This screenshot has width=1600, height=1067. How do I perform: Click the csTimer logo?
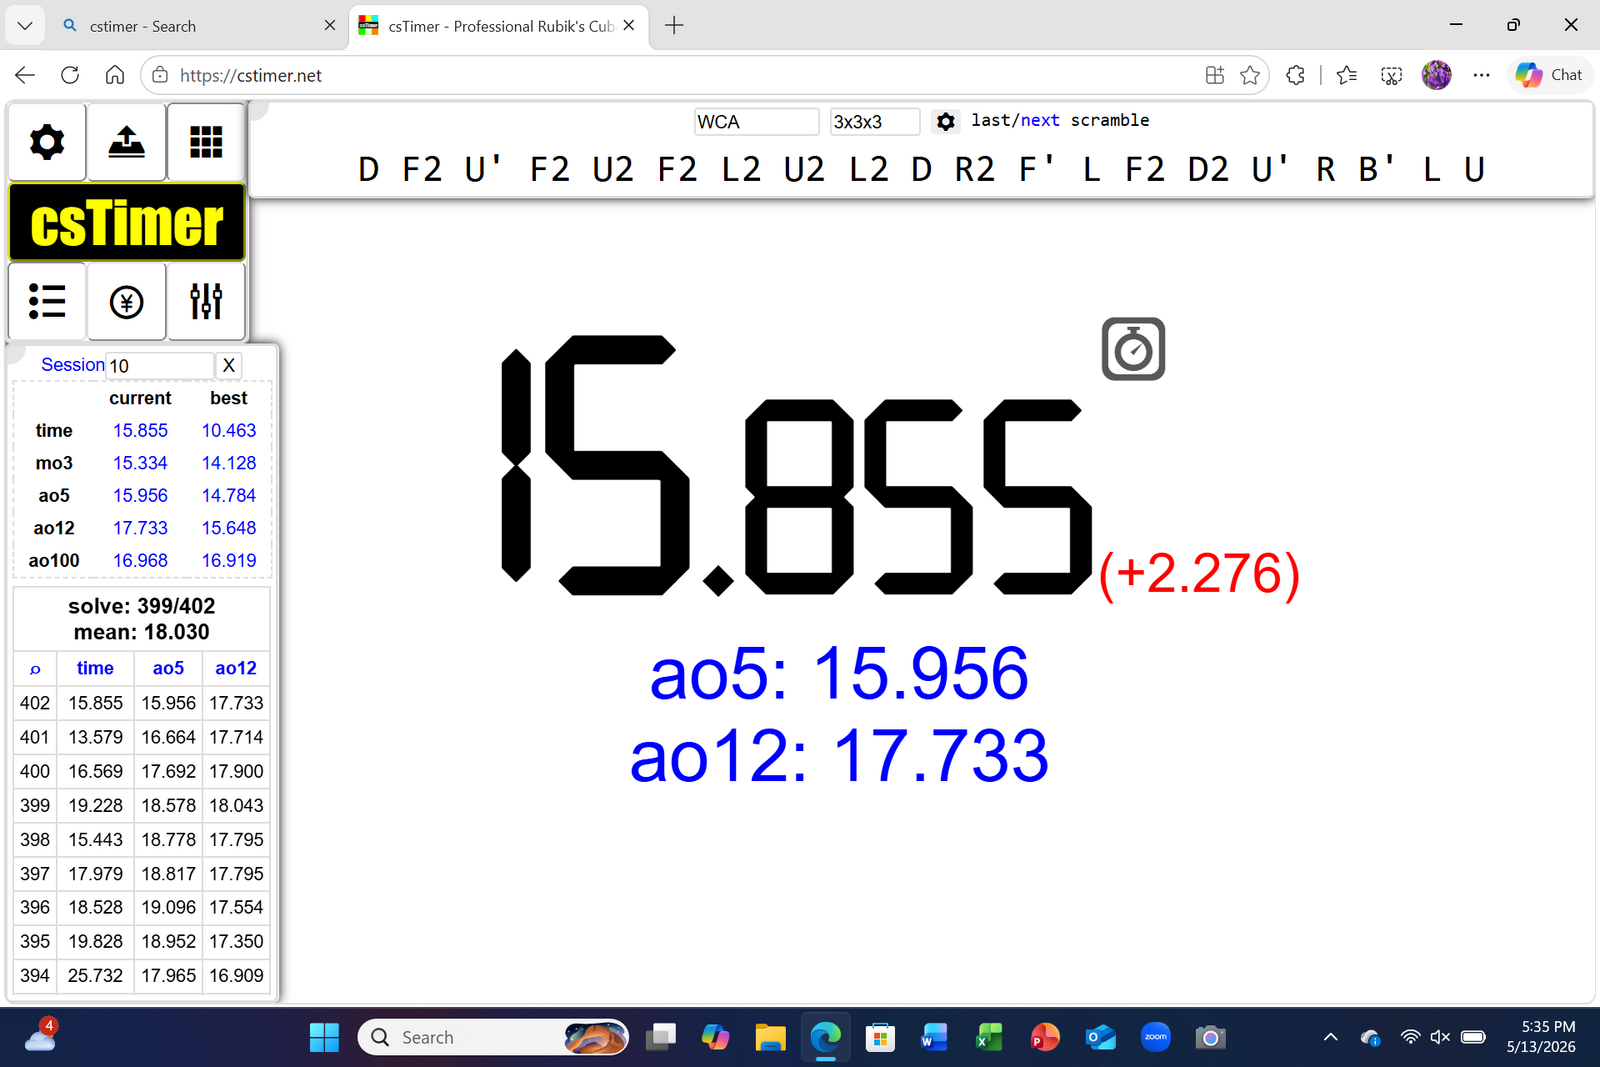pos(127,222)
